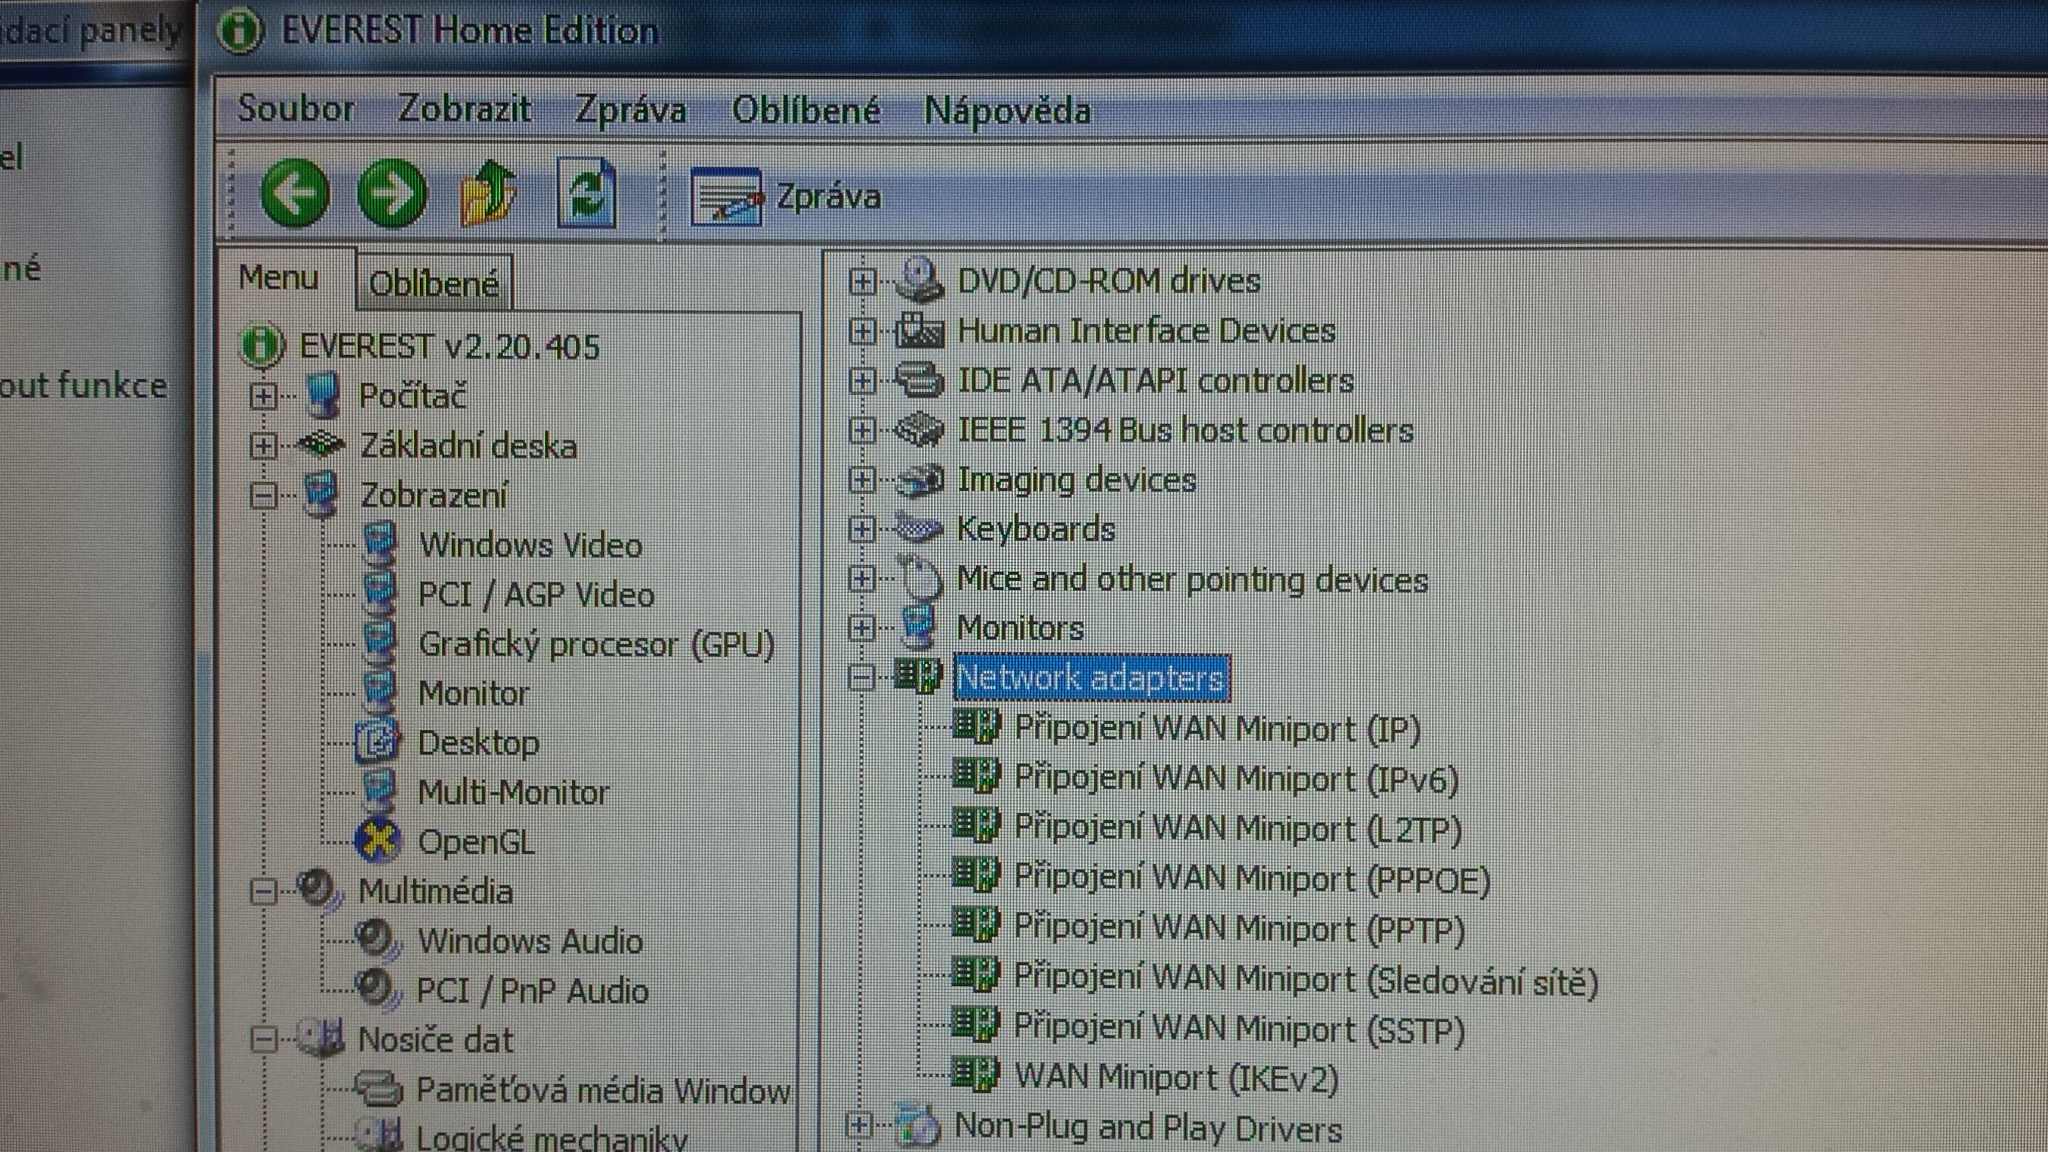Screen dimensions: 2048x1152
Task: Select Grafický procesor (GPU) item
Action: [x=596, y=644]
